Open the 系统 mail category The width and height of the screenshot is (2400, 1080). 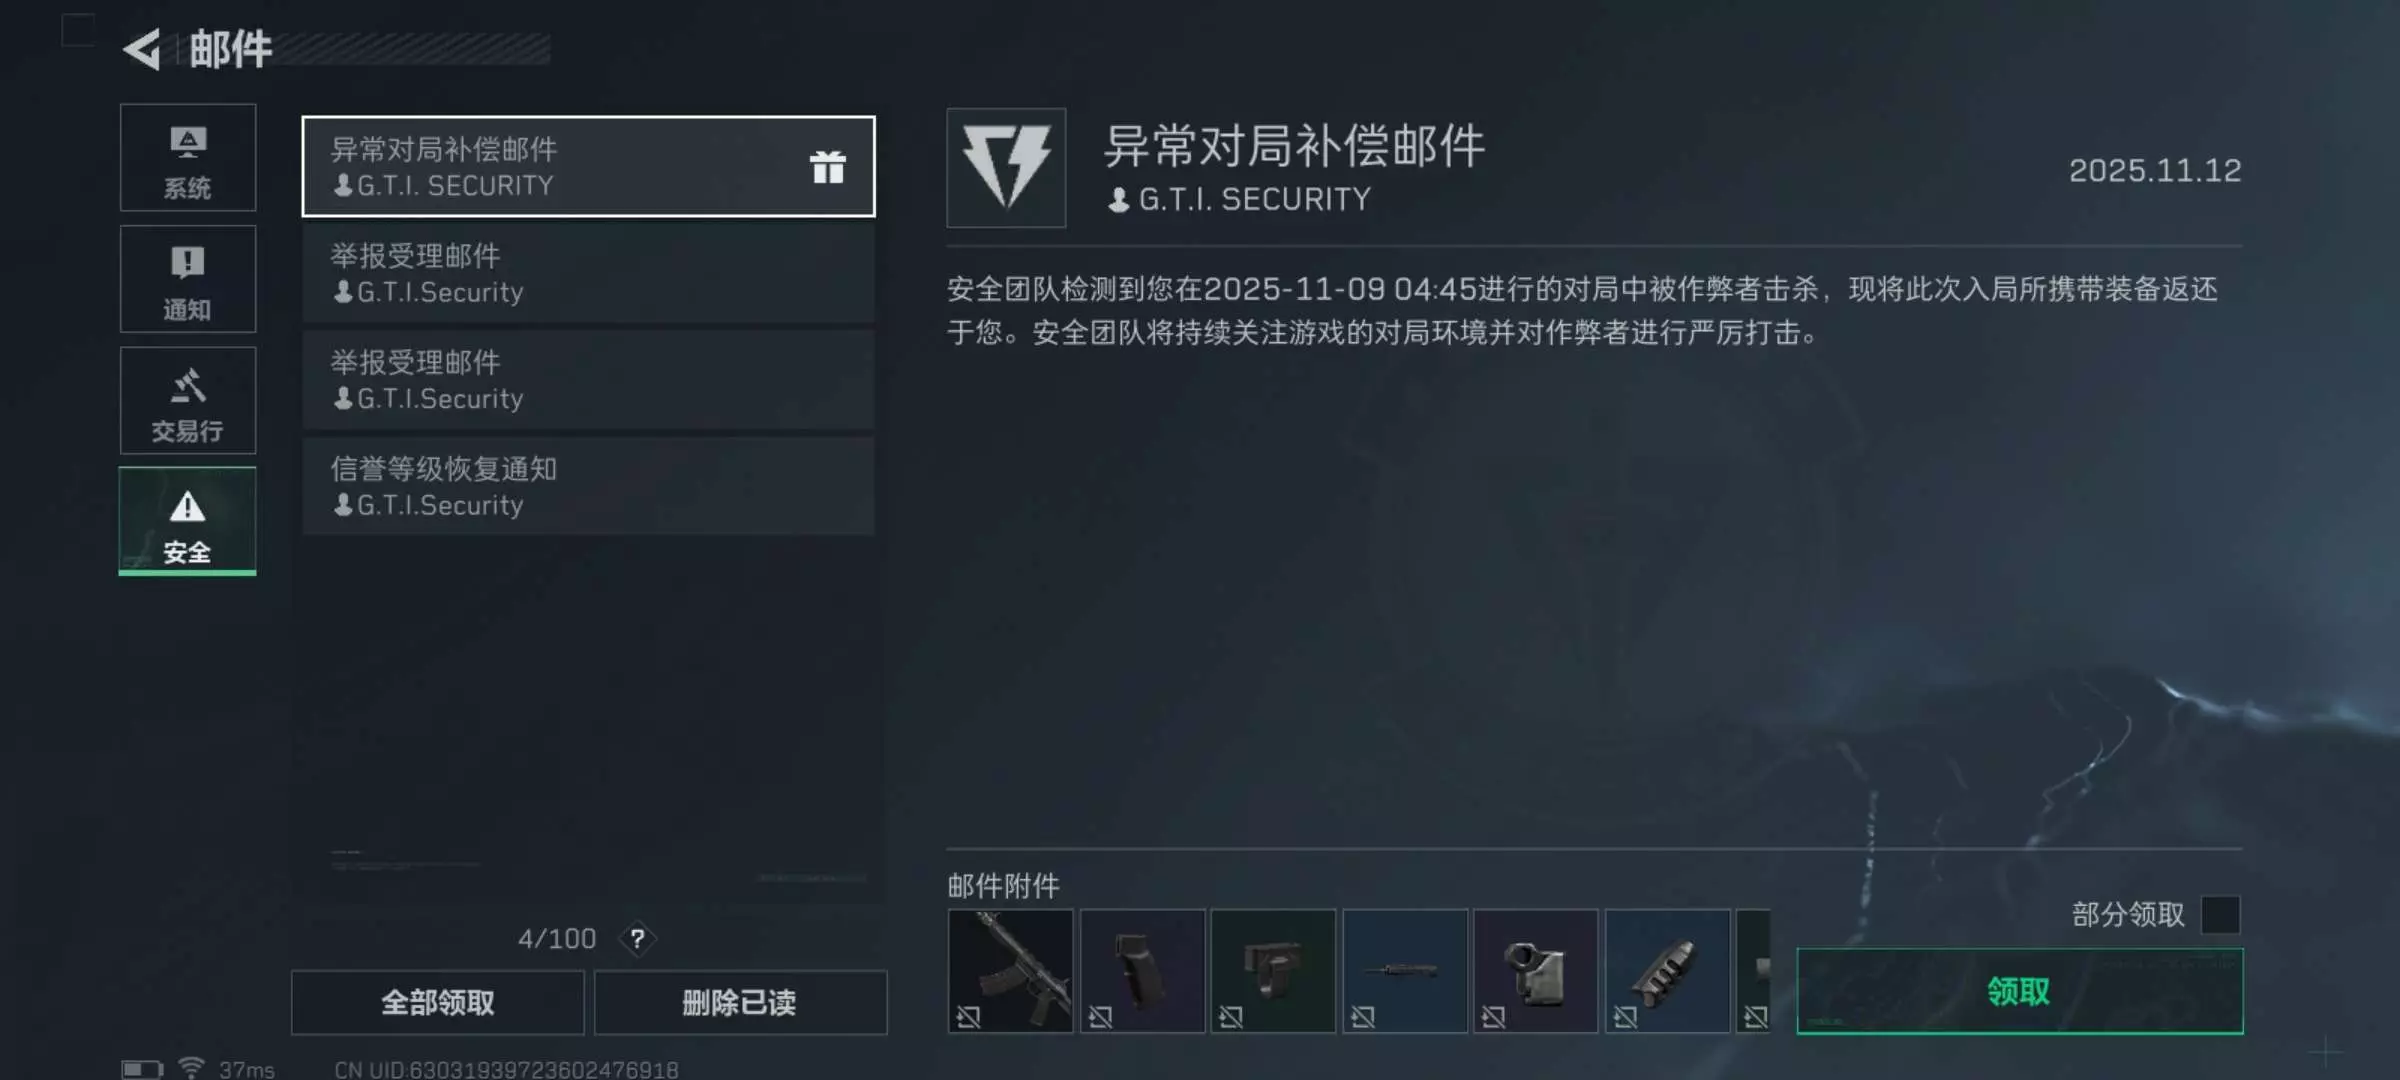point(188,158)
